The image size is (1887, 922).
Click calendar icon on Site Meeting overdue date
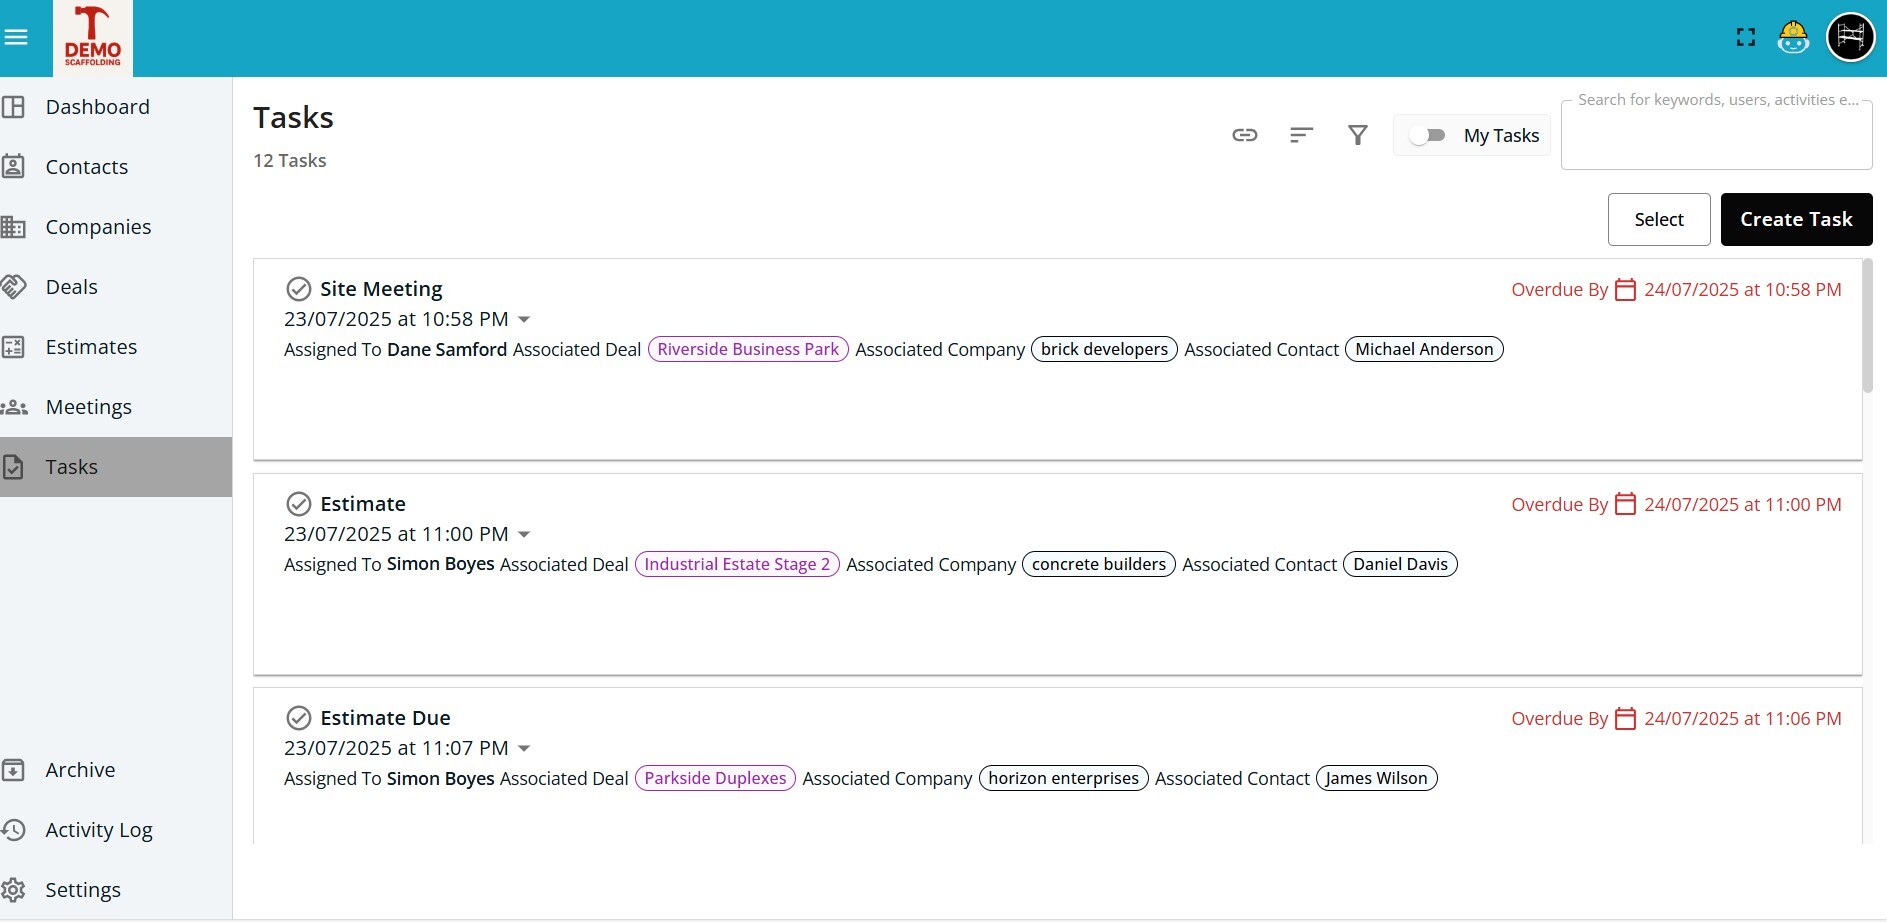pos(1626,289)
